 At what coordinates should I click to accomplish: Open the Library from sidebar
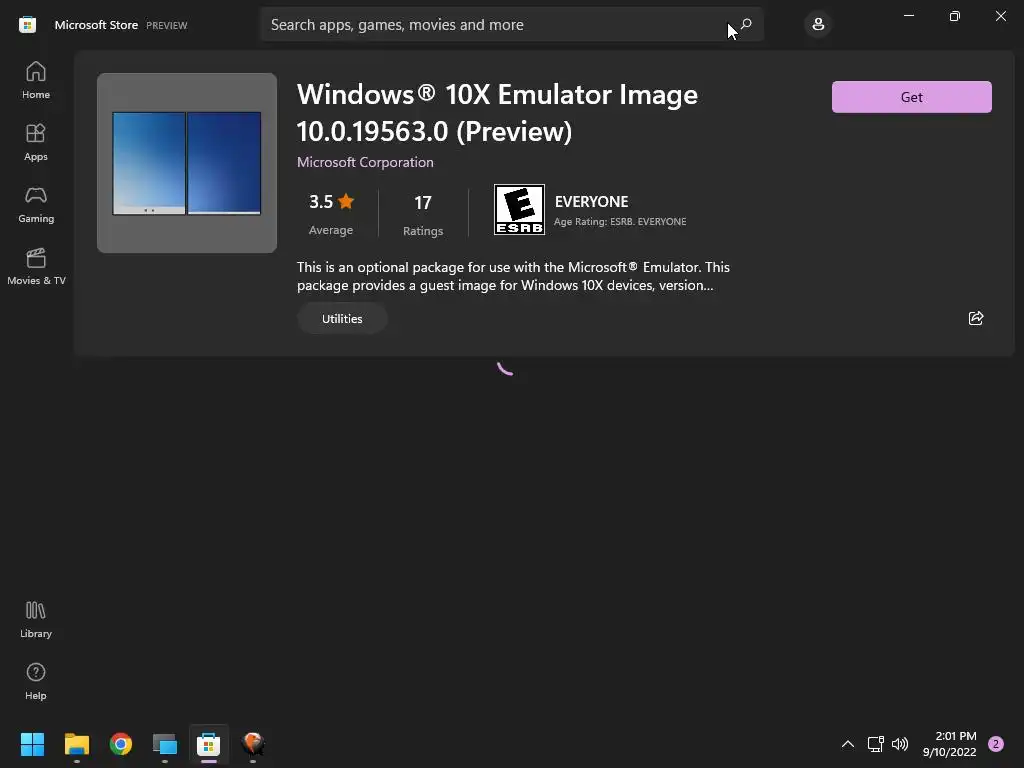pos(36,619)
